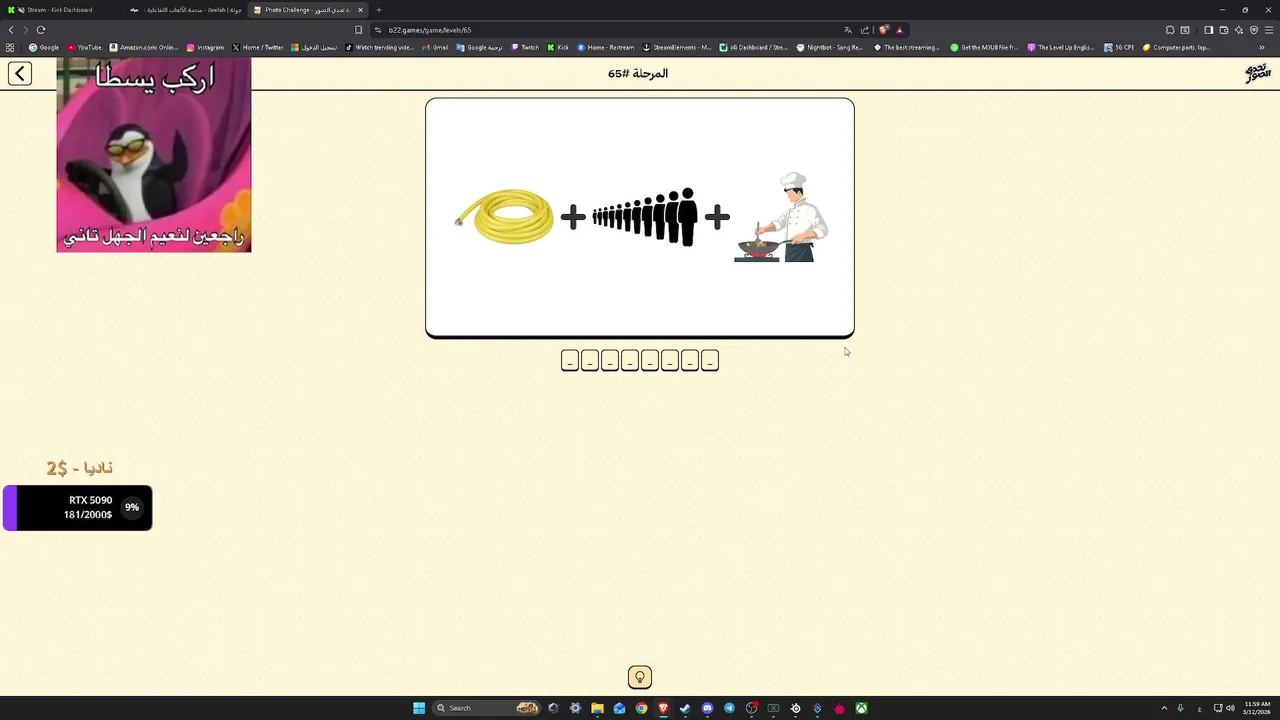Click the volume icon in system tray
1280x720 pixels.
[1230, 708]
